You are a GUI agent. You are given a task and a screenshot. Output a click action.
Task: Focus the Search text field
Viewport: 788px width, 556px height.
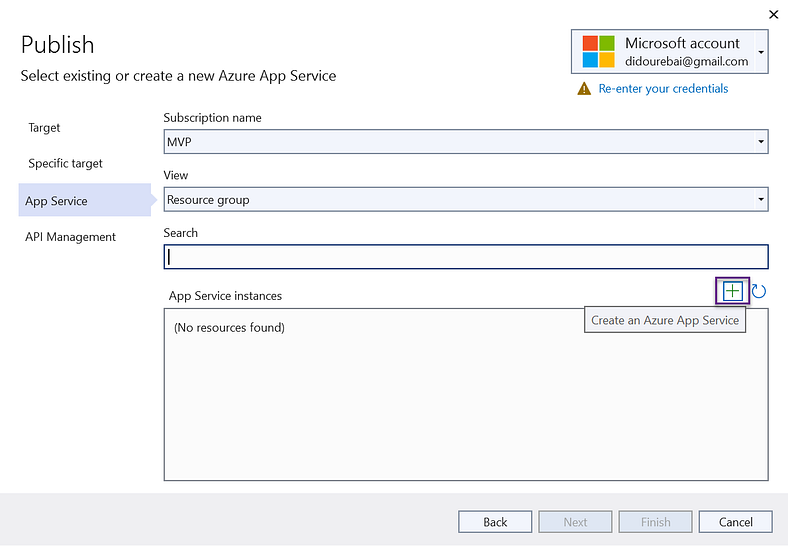(x=465, y=257)
